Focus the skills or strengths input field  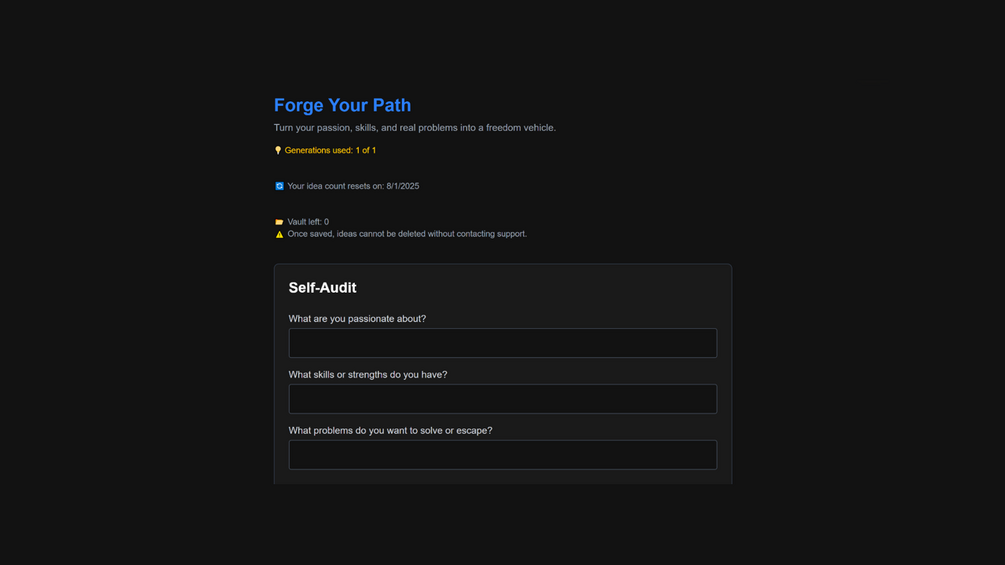502,399
